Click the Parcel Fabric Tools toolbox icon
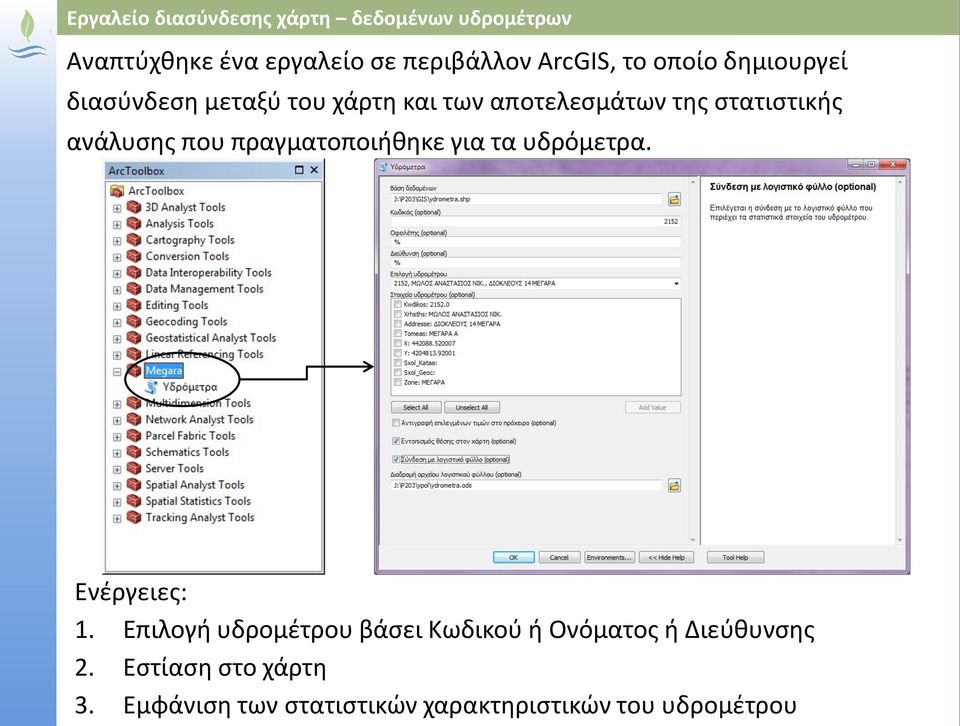Image resolution: width=960 pixels, height=726 pixels. [133, 436]
